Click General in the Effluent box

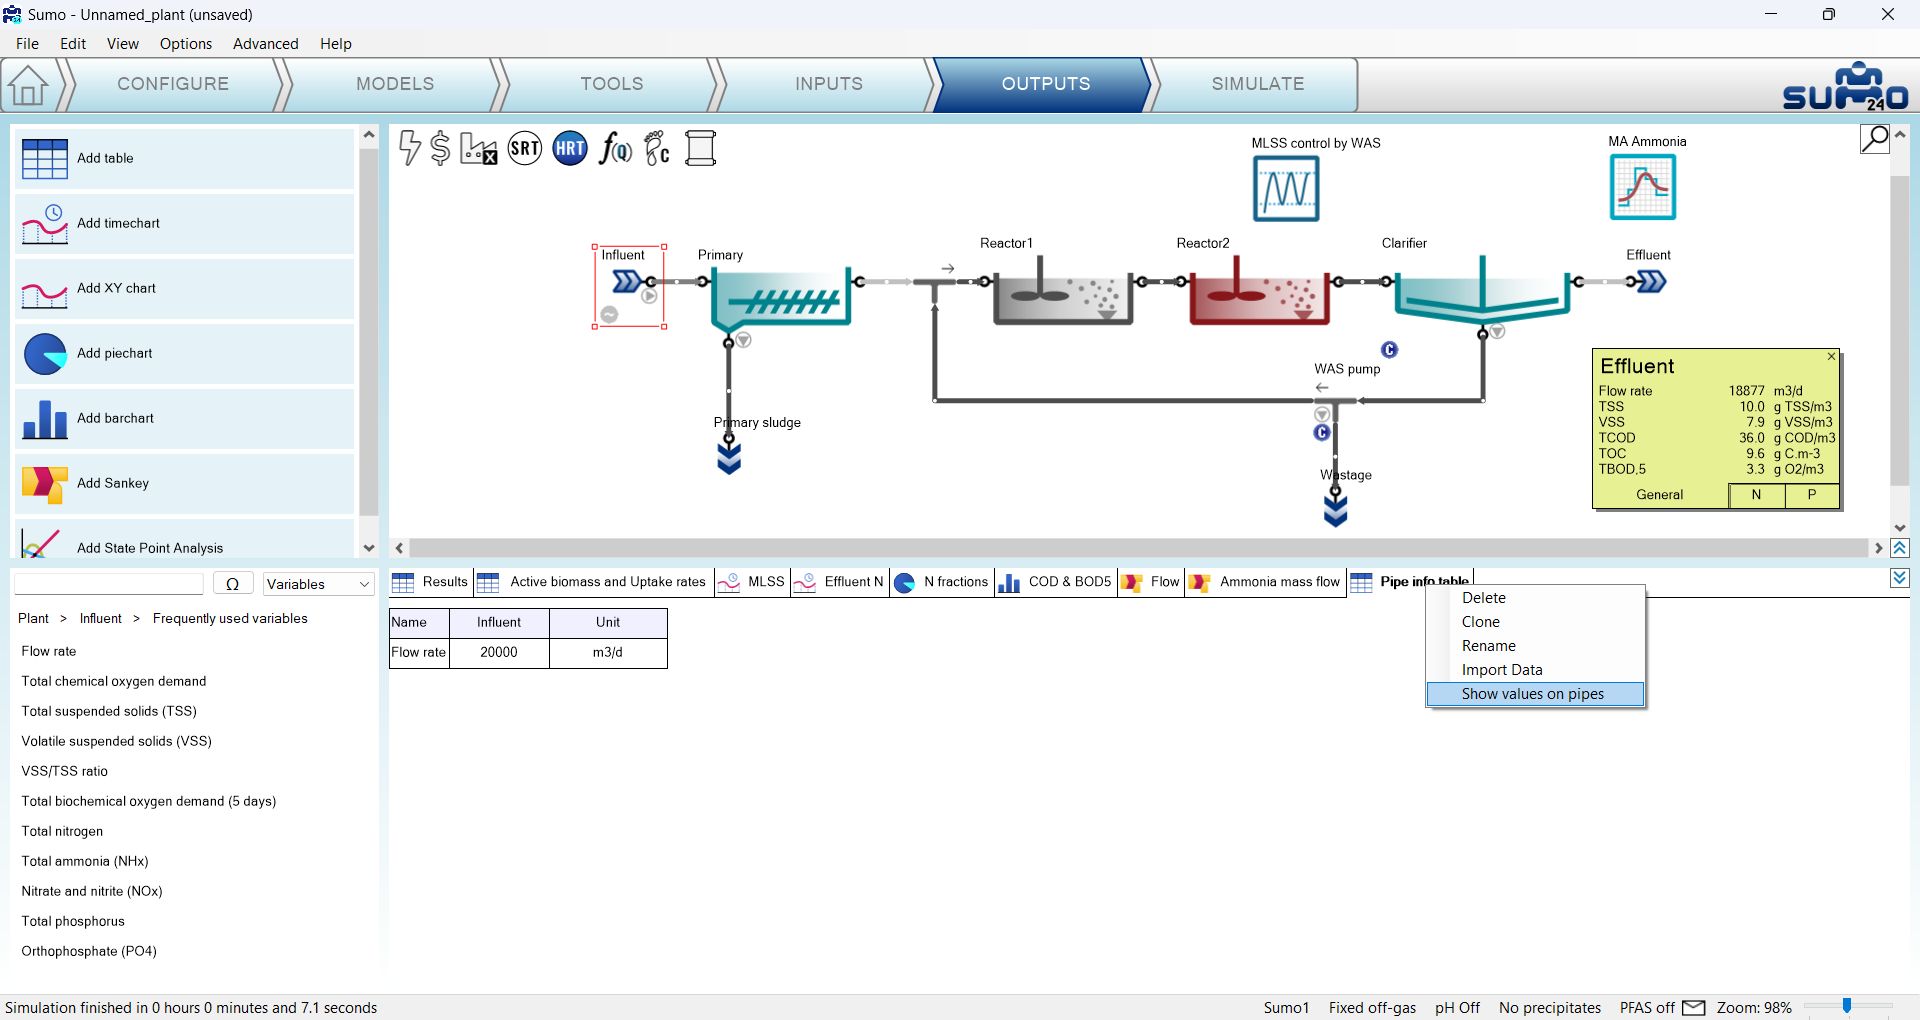pyautogui.click(x=1660, y=495)
